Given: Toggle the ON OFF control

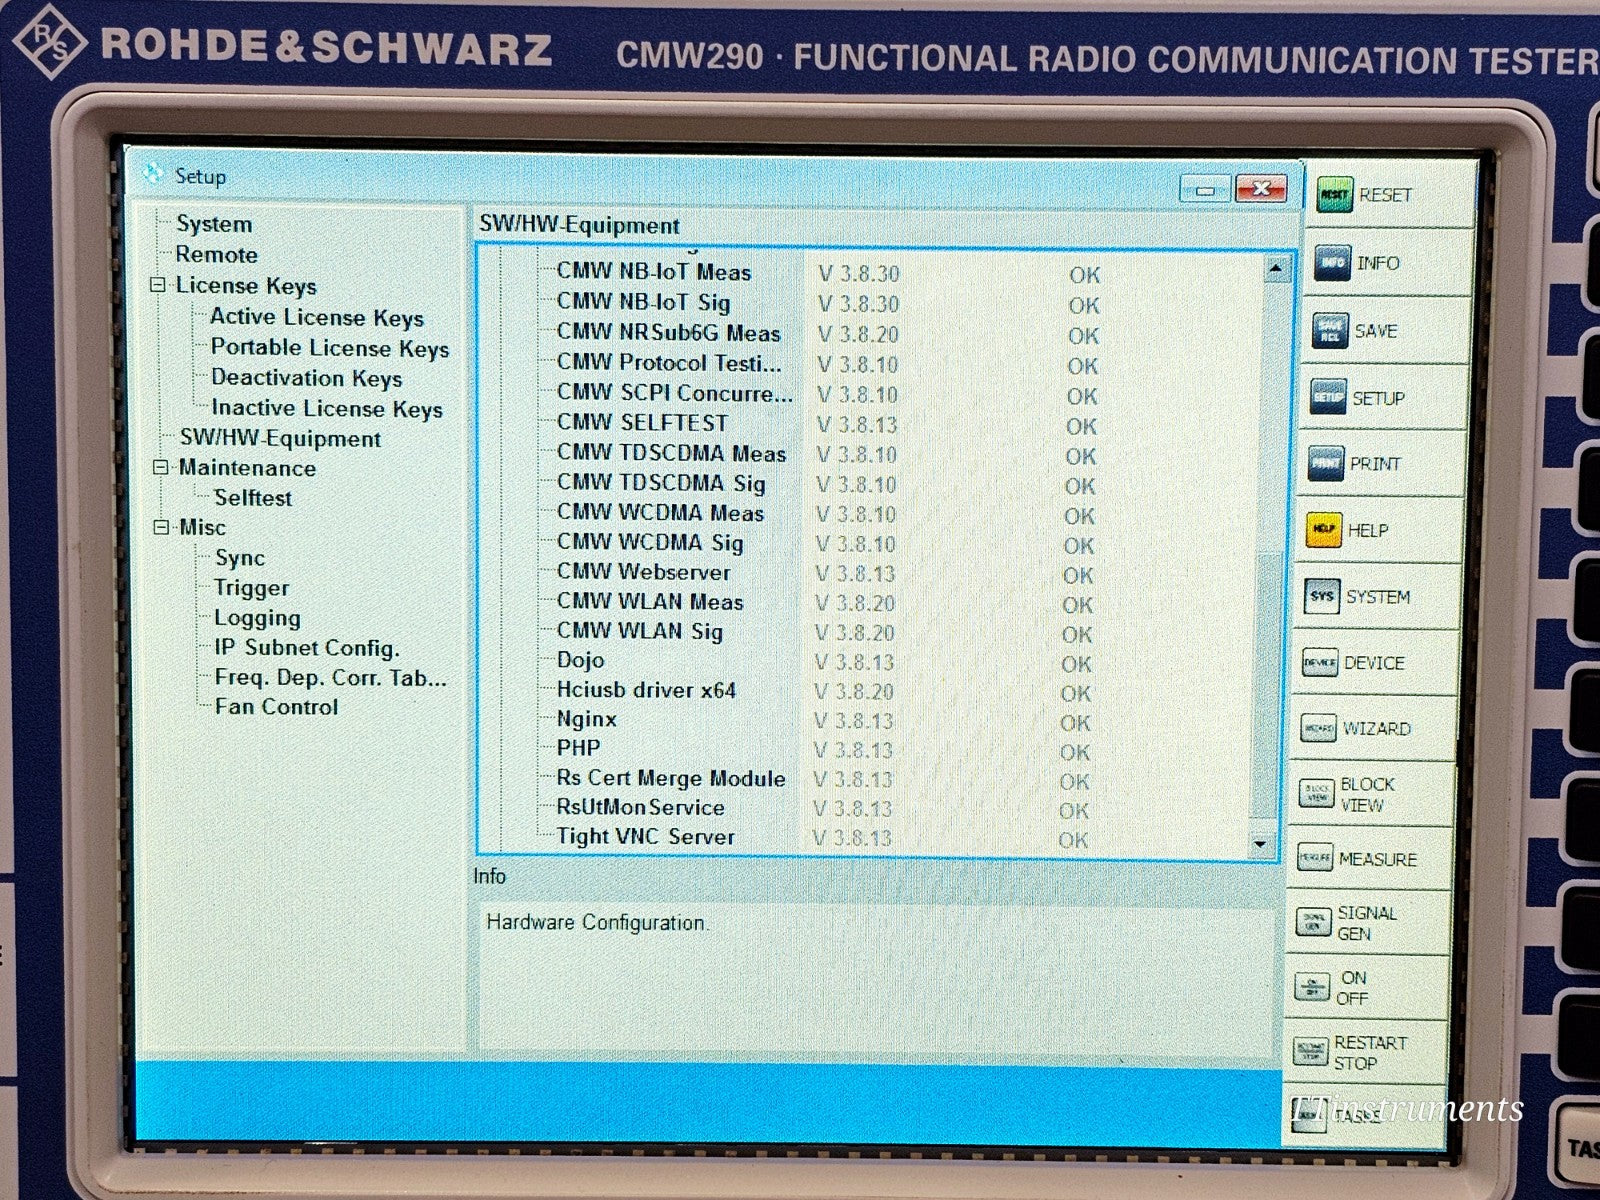Looking at the screenshot, I should click(1313, 987).
